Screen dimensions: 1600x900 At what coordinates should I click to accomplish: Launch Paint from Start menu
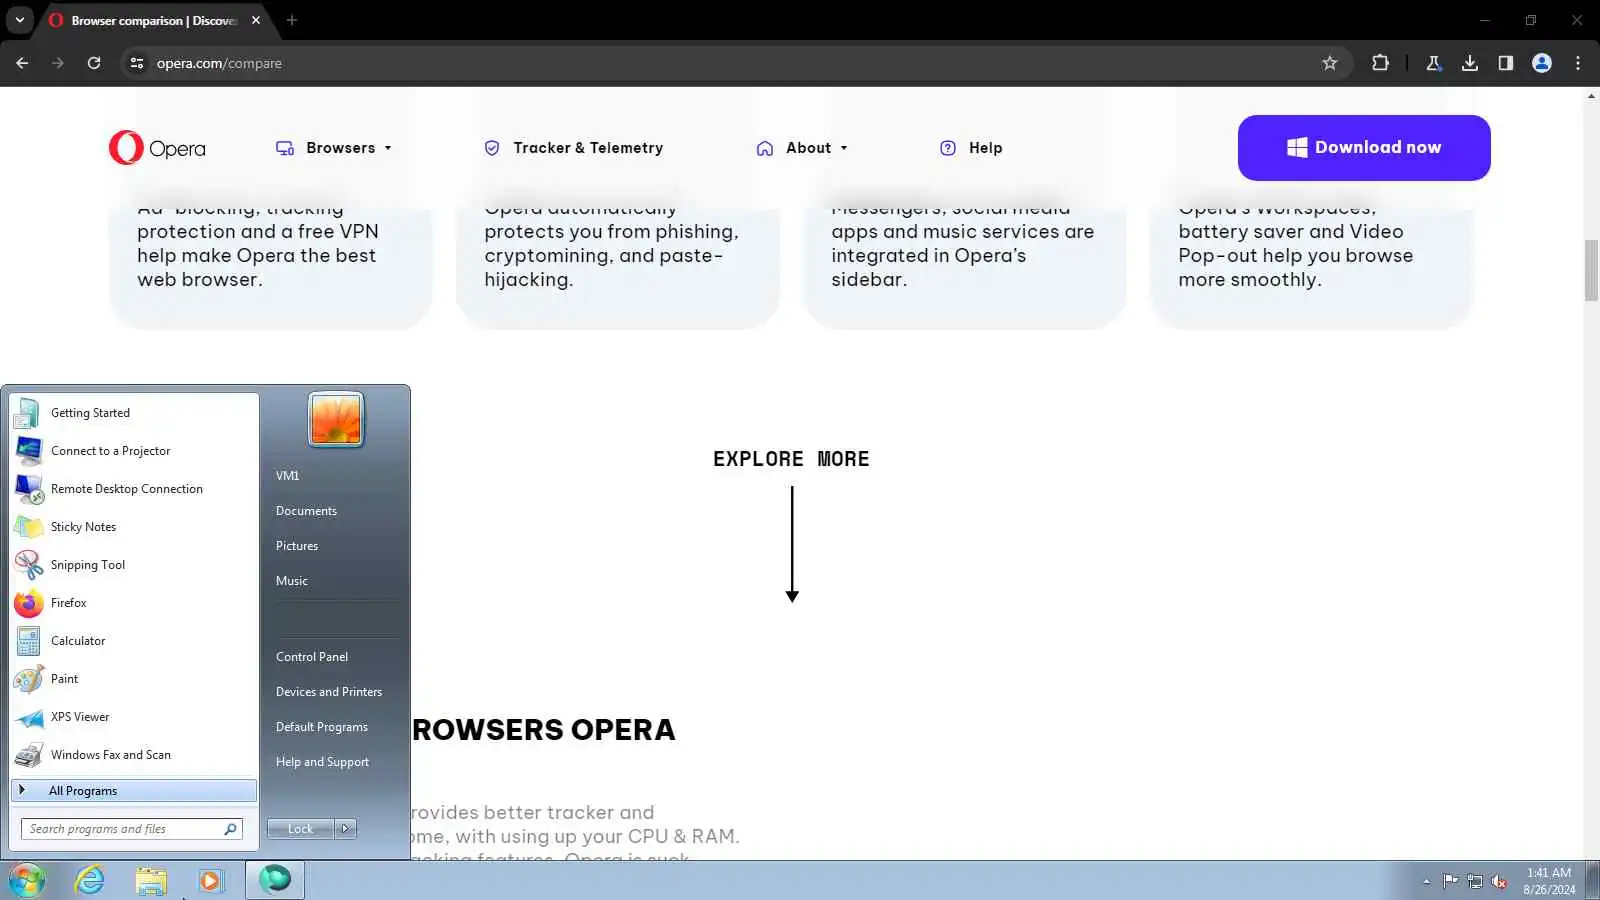click(134, 679)
